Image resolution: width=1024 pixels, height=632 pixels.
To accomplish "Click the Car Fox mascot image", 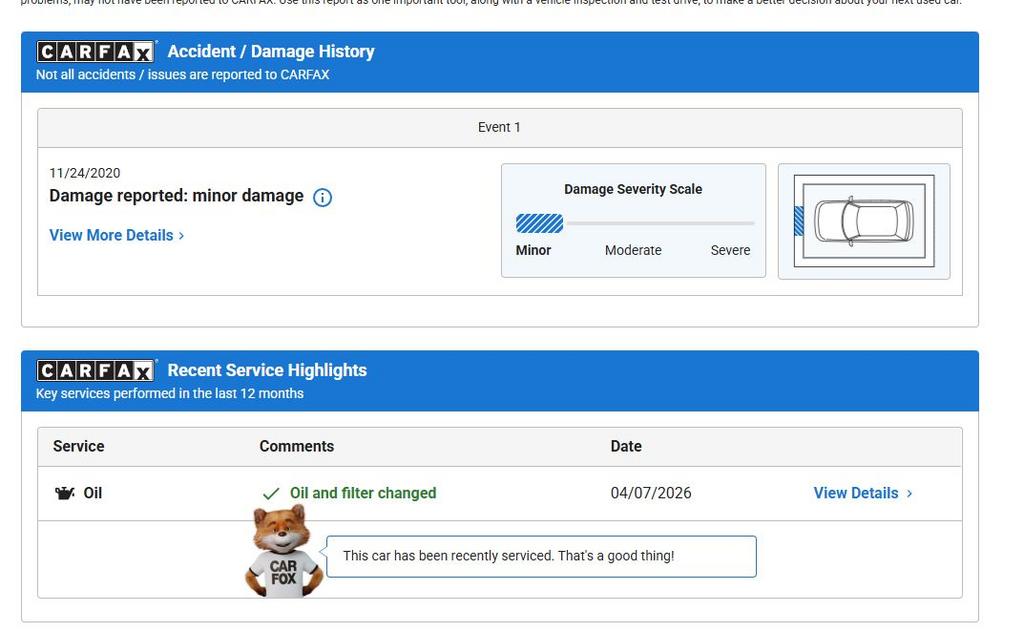I will (284, 552).
